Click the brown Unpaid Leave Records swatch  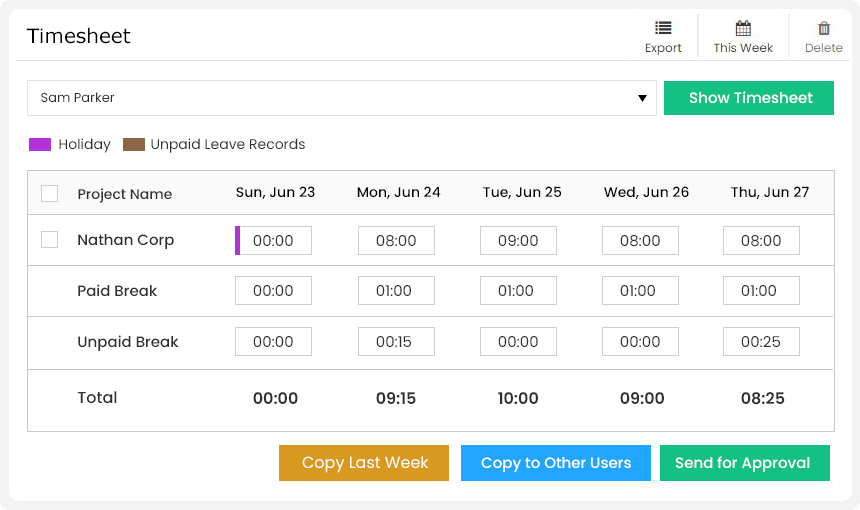pyautogui.click(x=134, y=144)
